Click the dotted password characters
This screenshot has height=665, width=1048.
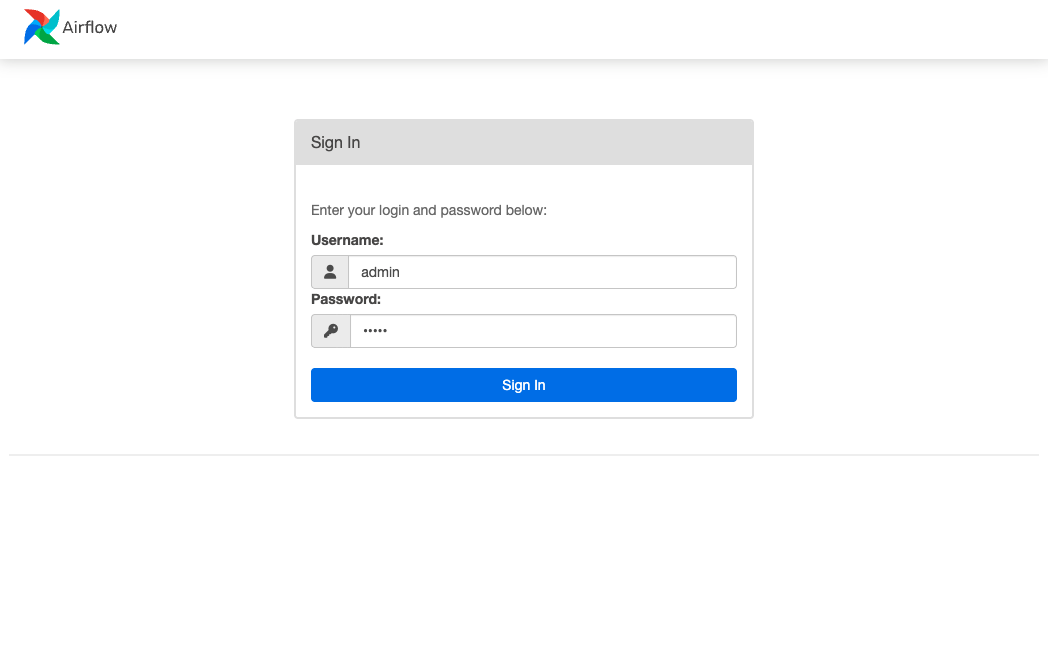pyautogui.click(x=376, y=330)
